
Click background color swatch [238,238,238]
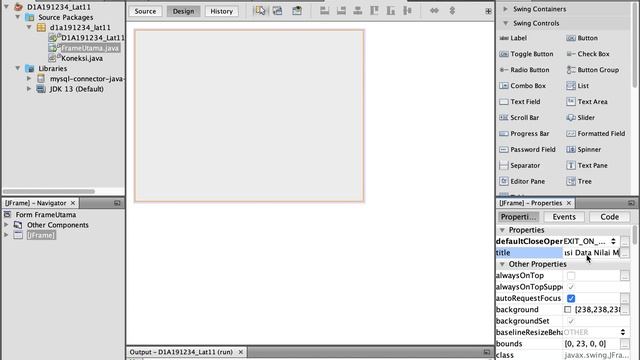[567, 310]
